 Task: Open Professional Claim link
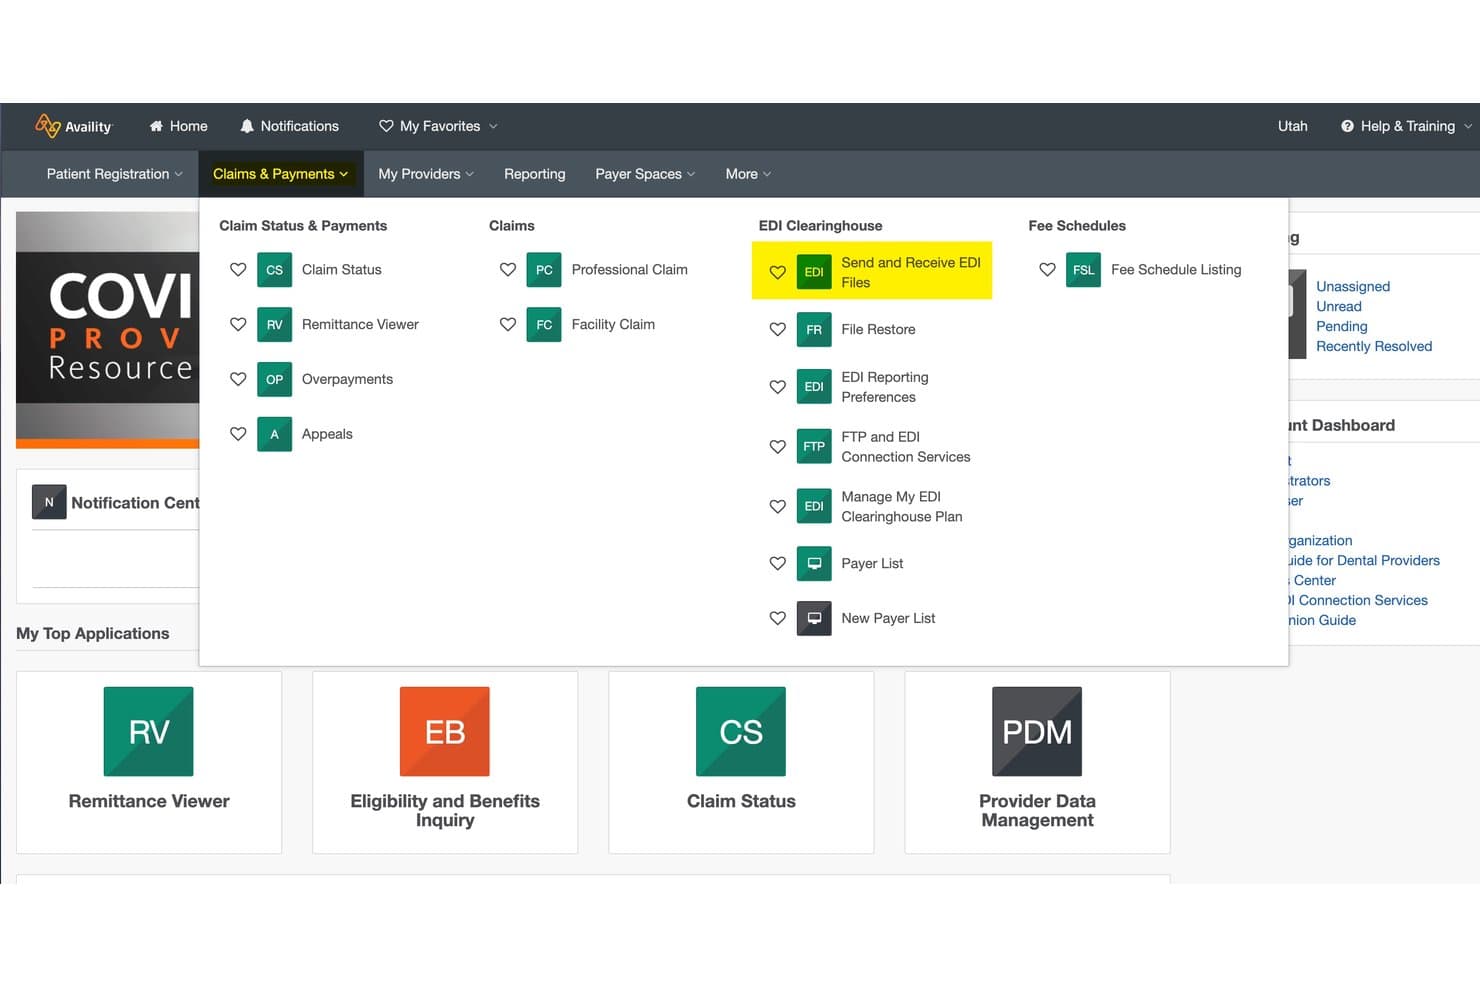click(629, 270)
